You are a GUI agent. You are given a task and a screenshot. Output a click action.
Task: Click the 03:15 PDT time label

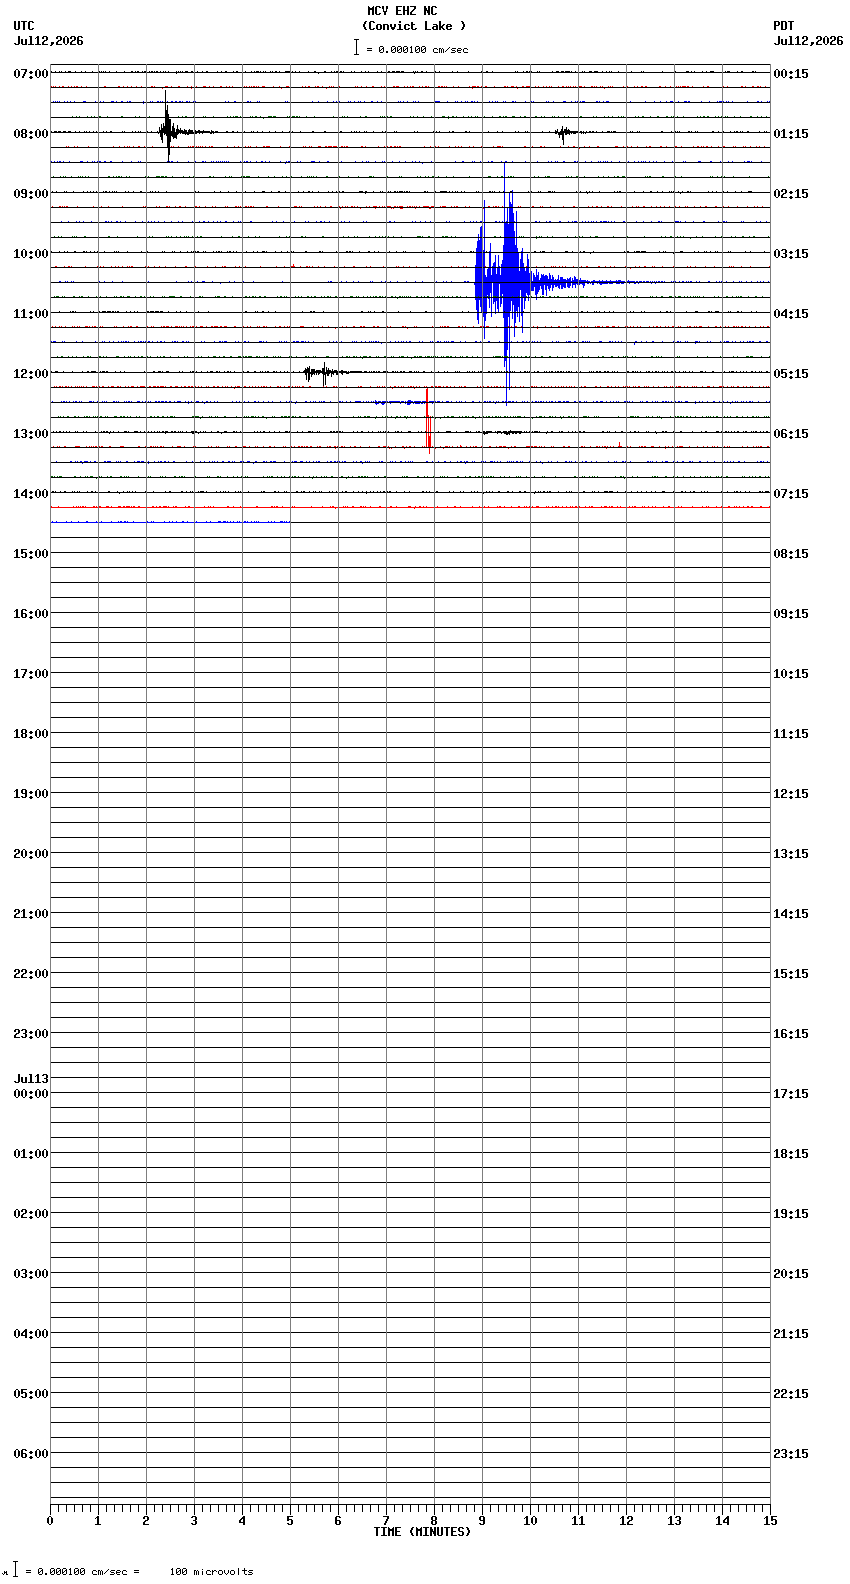coord(791,254)
